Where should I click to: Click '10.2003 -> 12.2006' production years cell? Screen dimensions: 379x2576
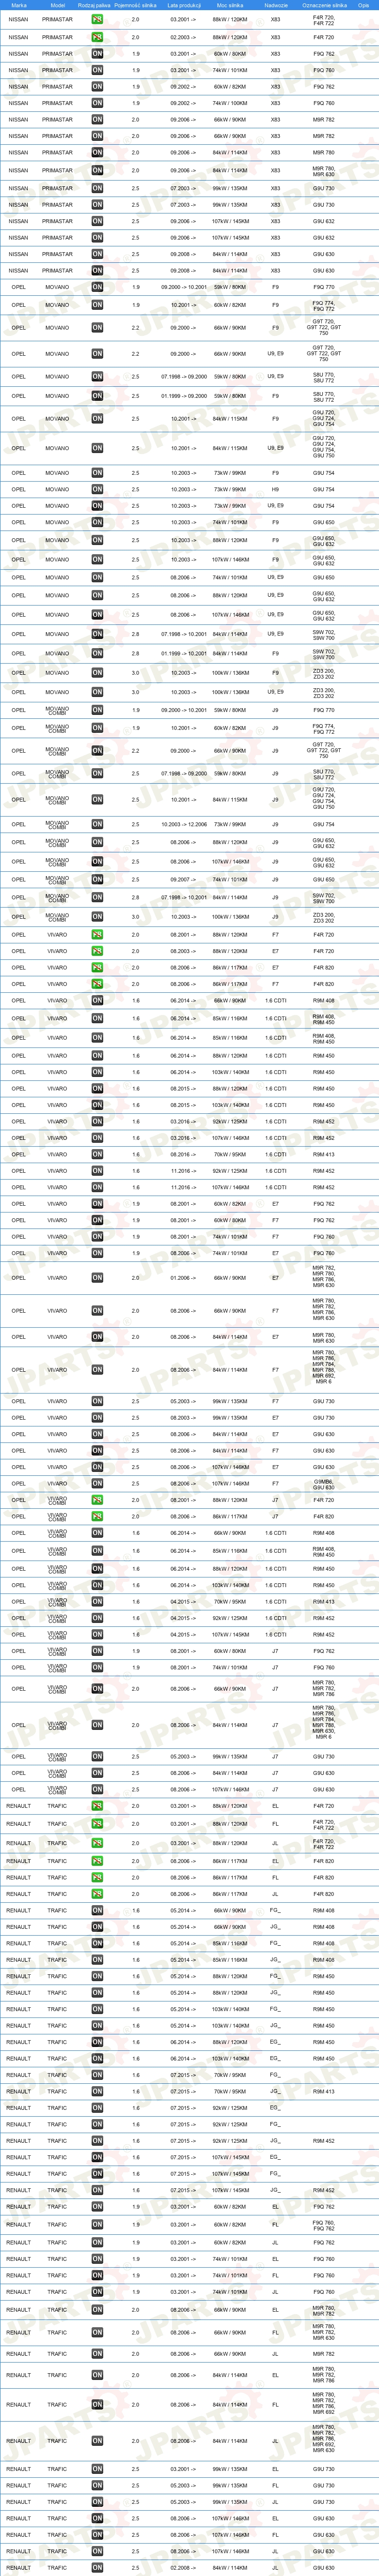point(184,825)
